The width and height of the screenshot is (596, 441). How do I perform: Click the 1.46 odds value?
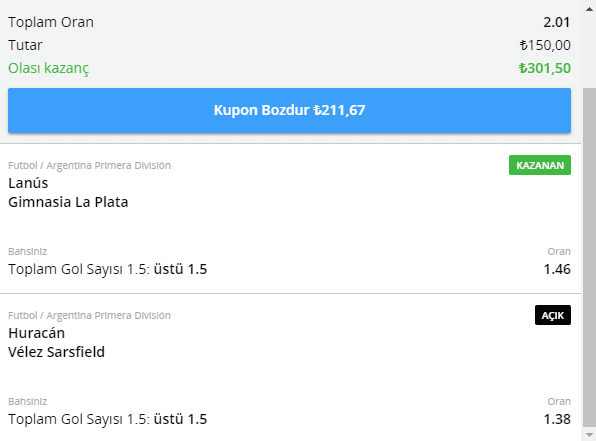[x=557, y=269]
